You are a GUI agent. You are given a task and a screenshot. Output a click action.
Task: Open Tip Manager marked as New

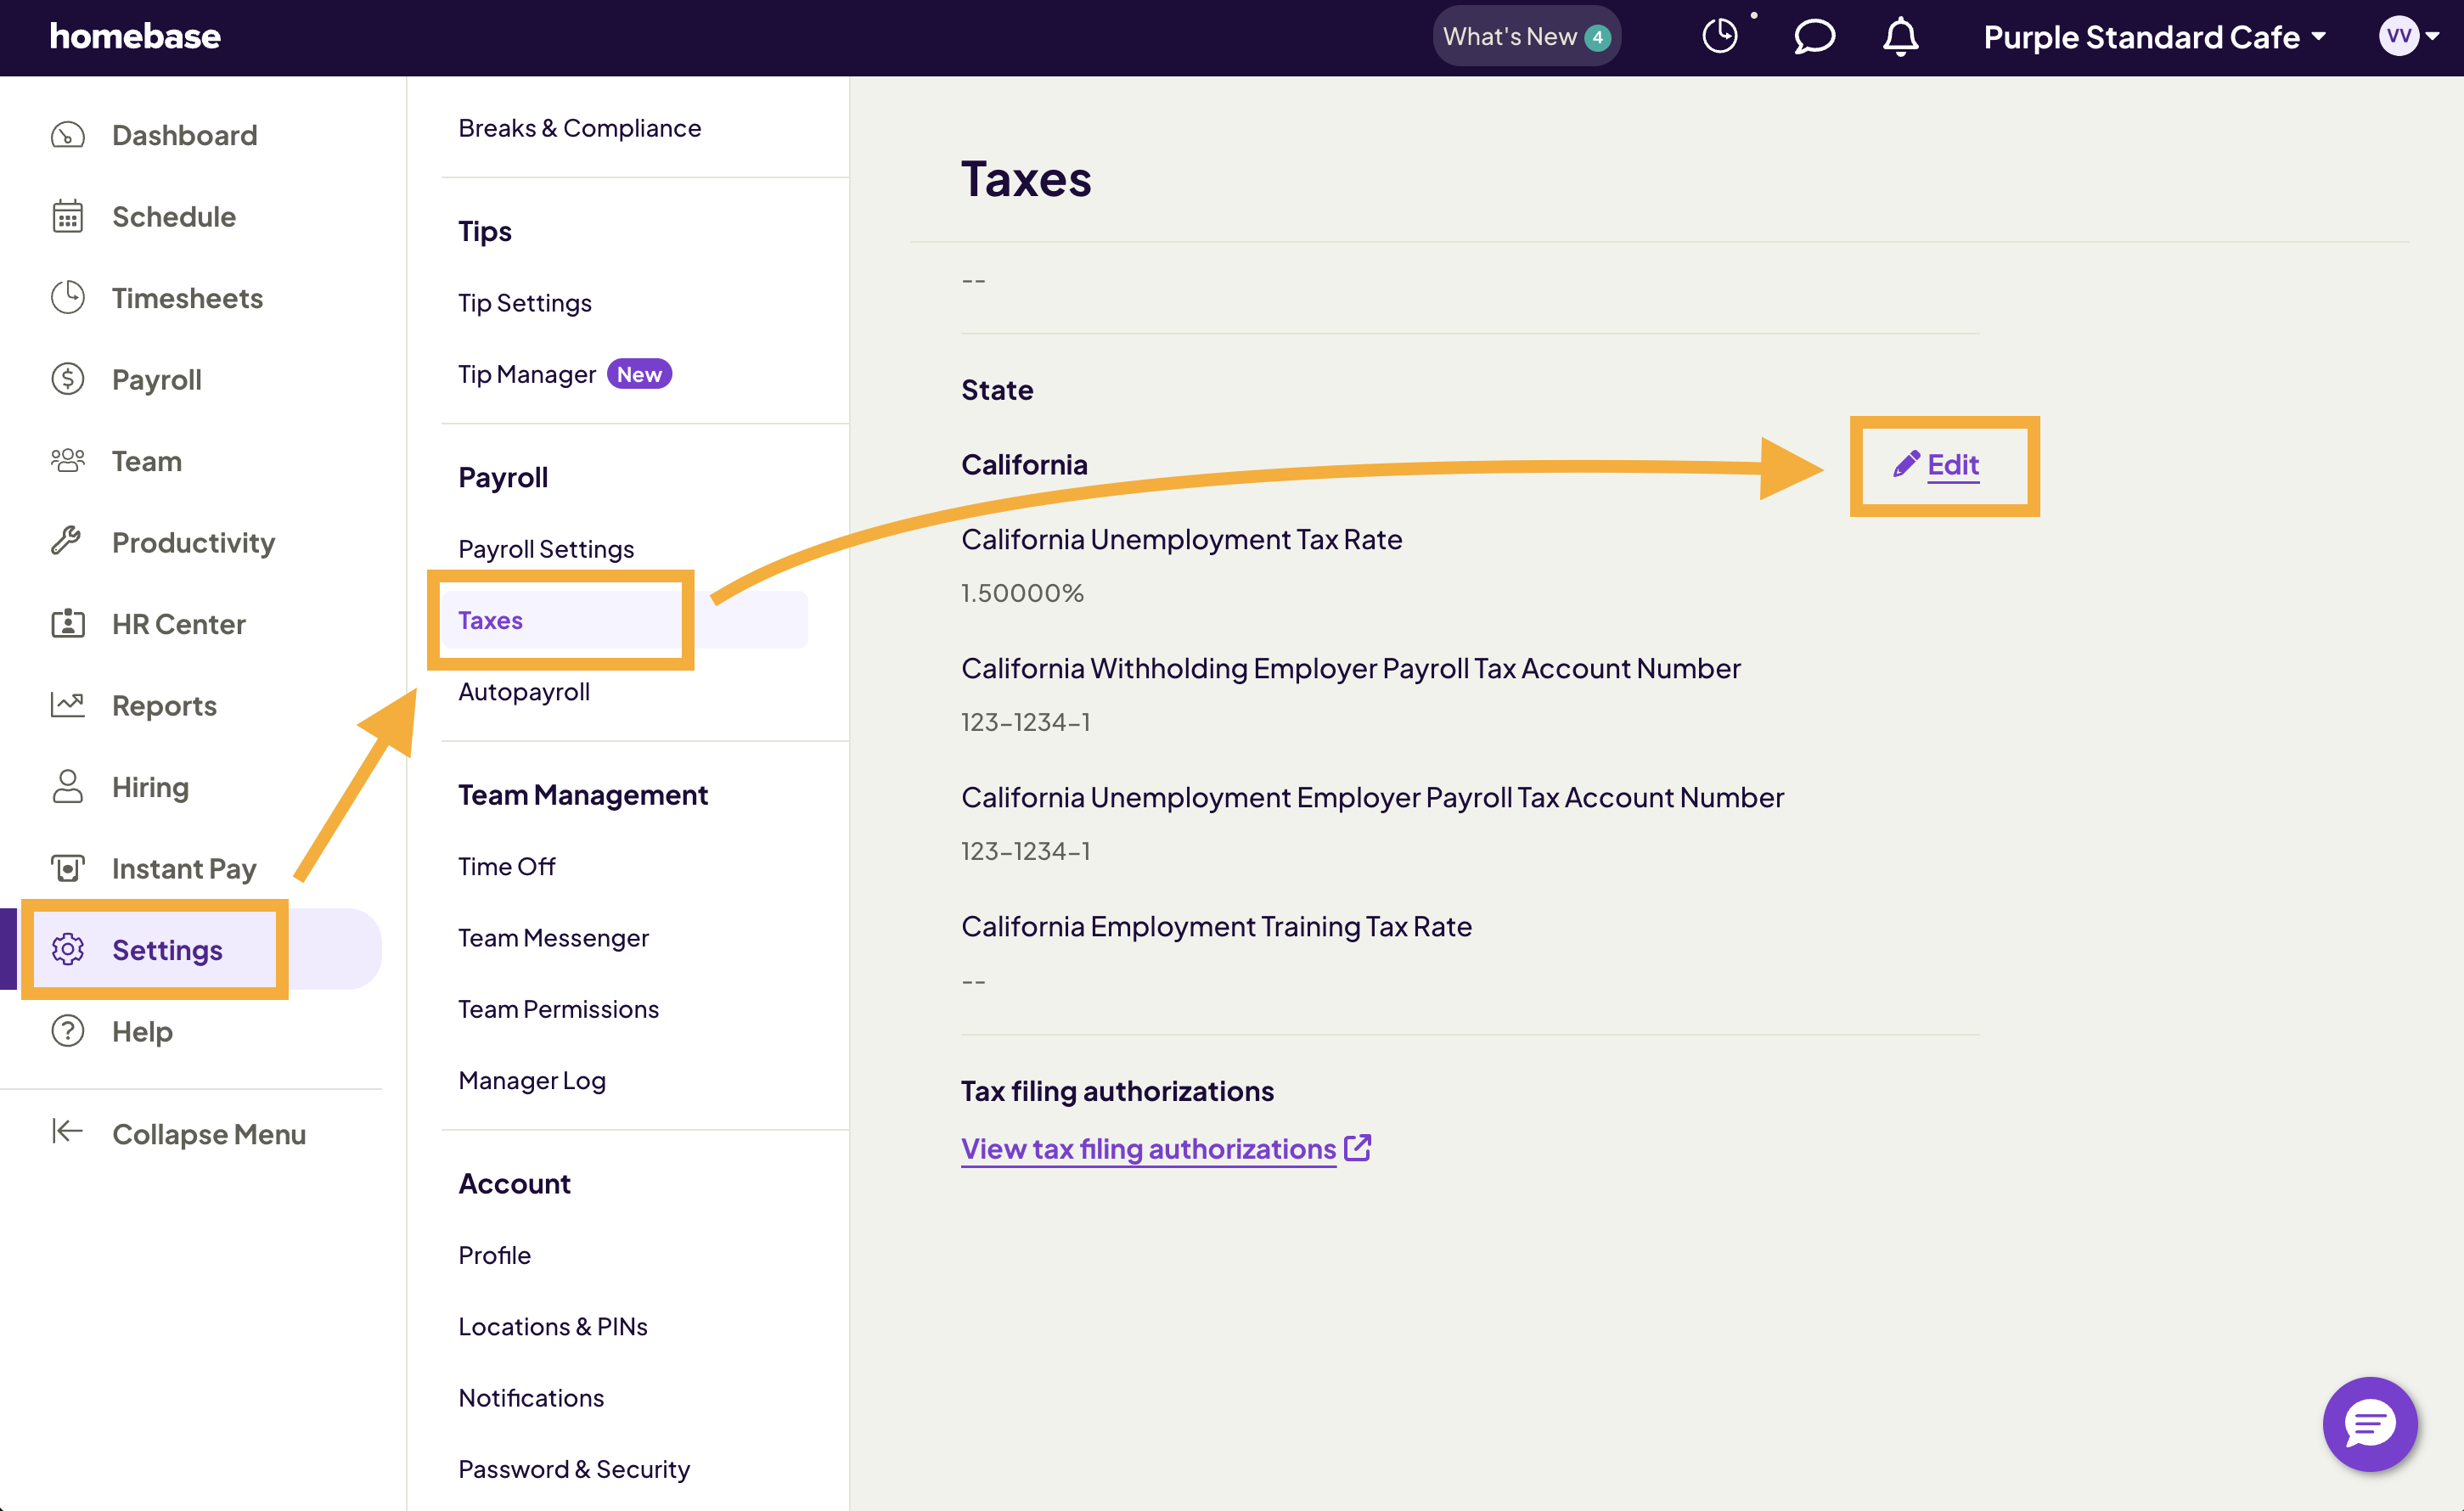click(527, 373)
